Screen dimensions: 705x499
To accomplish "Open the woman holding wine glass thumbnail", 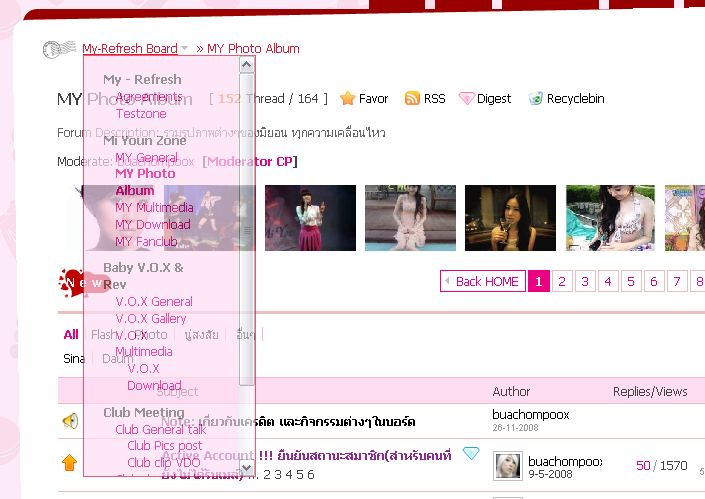I will pos(510,218).
